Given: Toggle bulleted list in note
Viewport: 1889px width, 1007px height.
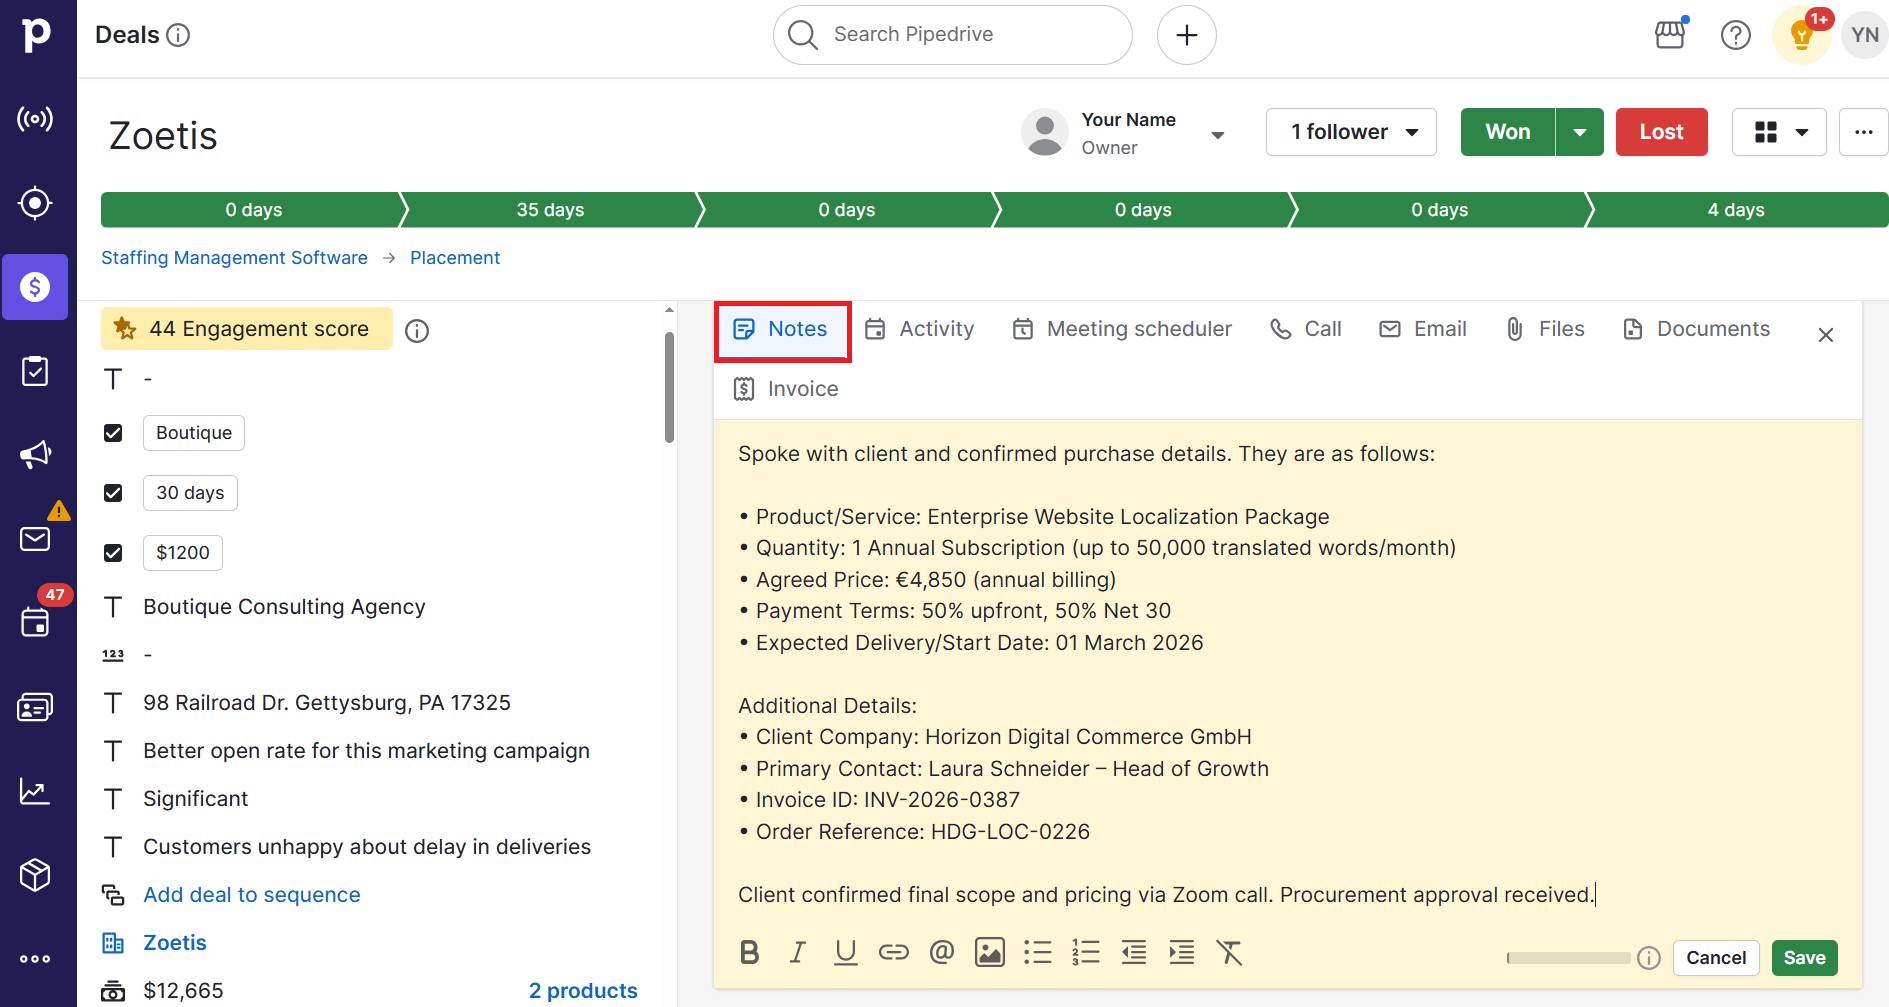Looking at the screenshot, I should pos(1038,953).
